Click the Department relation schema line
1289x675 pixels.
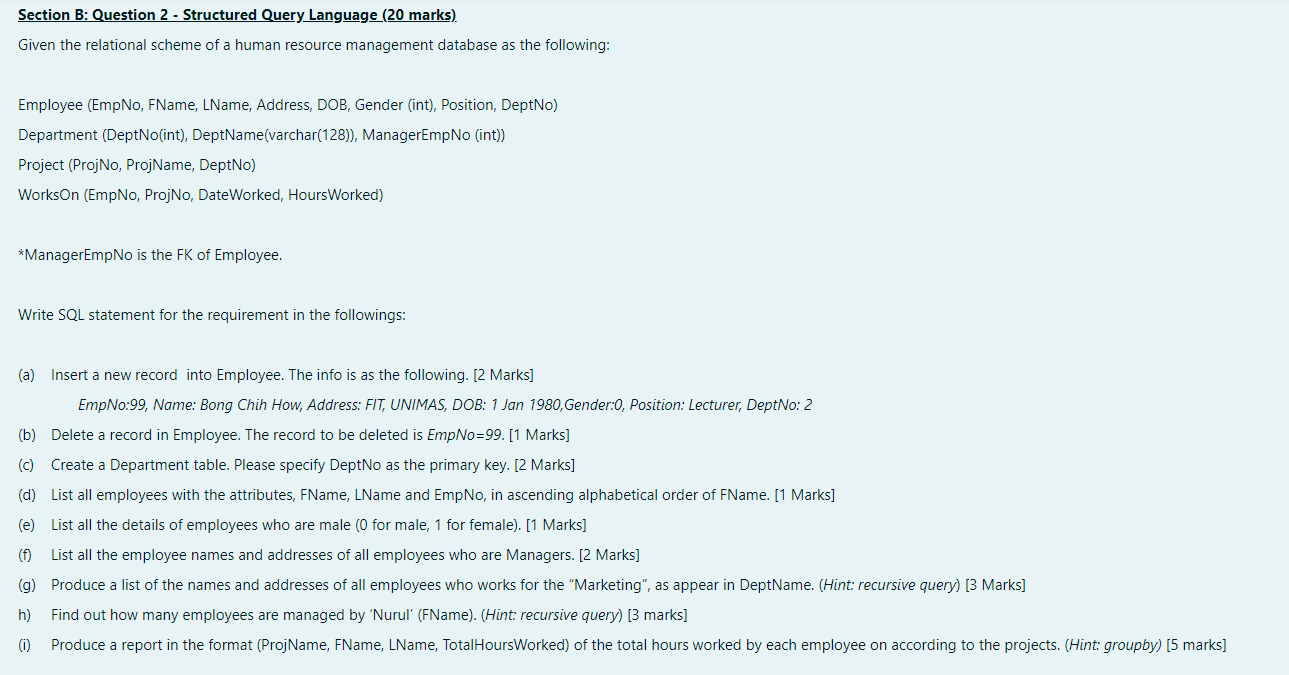(x=262, y=135)
